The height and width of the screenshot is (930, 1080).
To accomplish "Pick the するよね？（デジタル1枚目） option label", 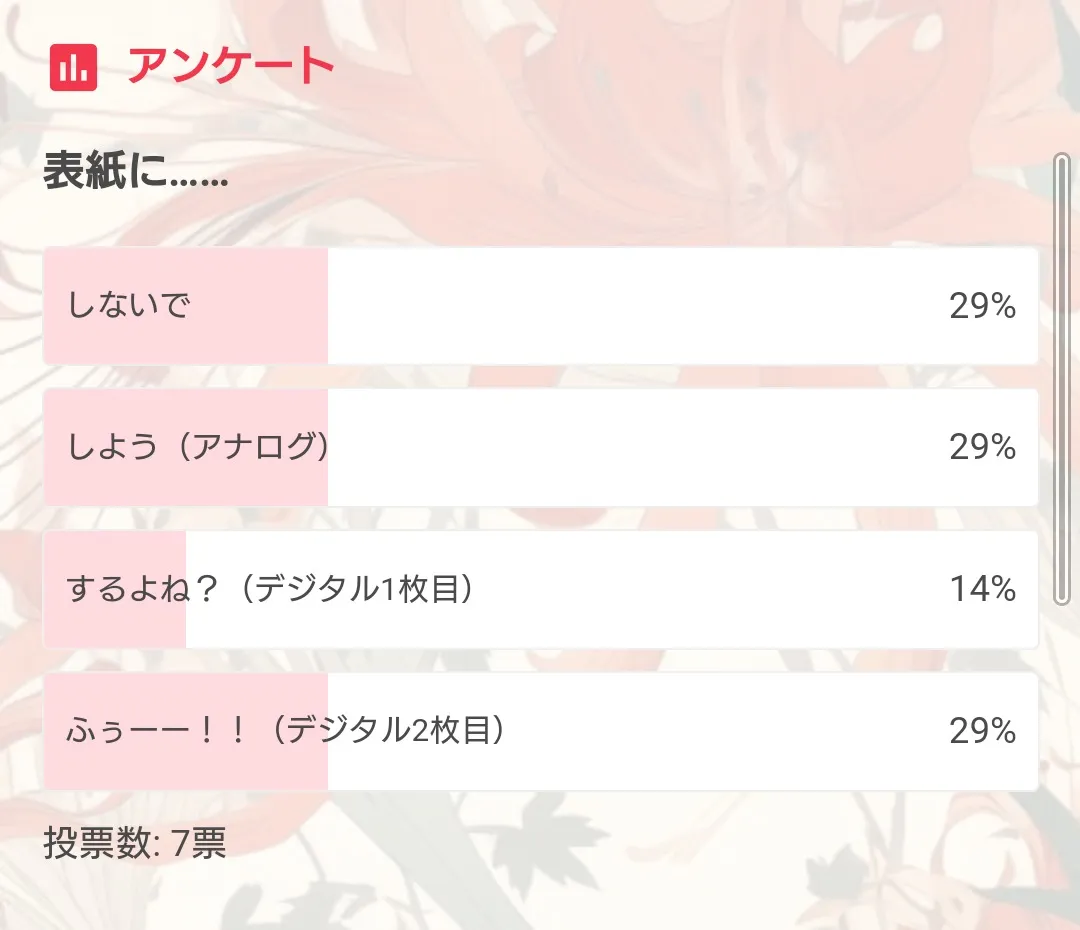I will [270, 589].
